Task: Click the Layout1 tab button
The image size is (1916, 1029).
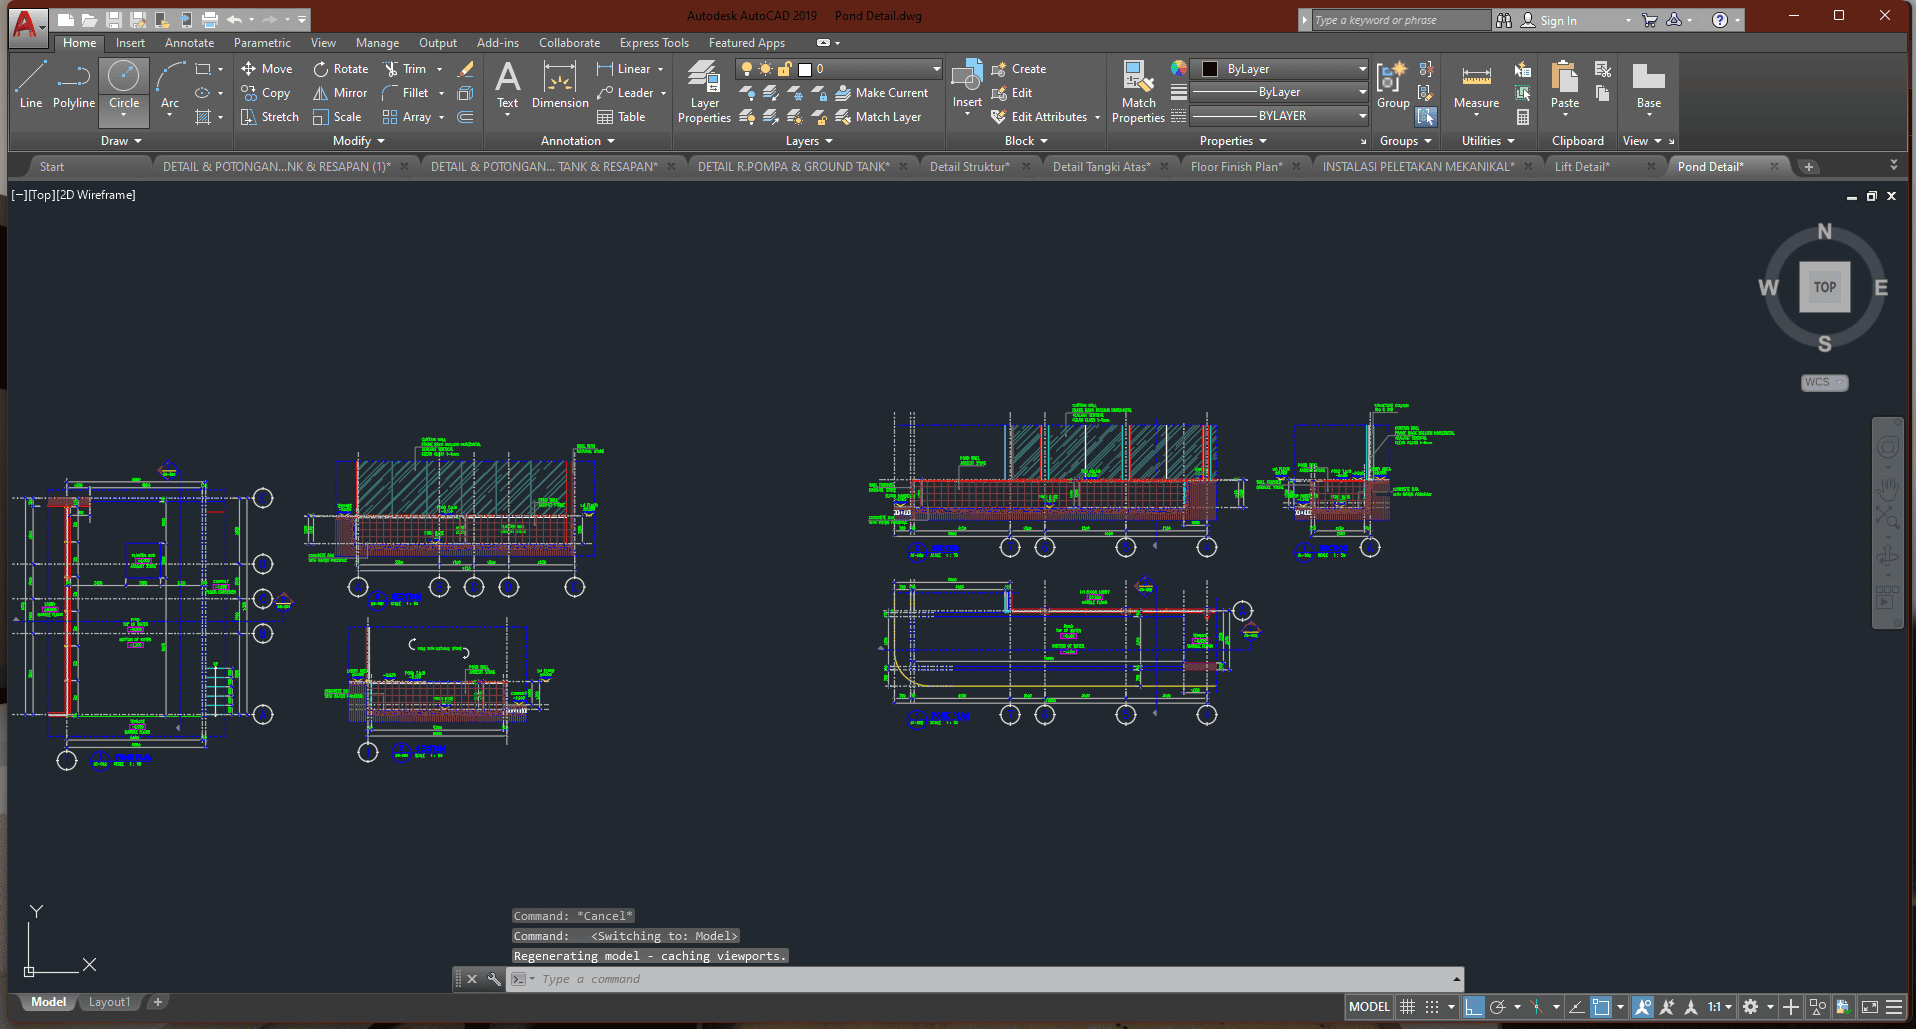Action: tap(109, 1002)
